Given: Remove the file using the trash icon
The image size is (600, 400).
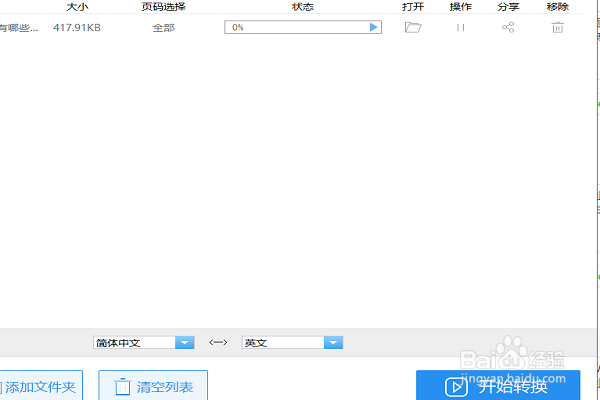Looking at the screenshot, I should coord(558,27).
